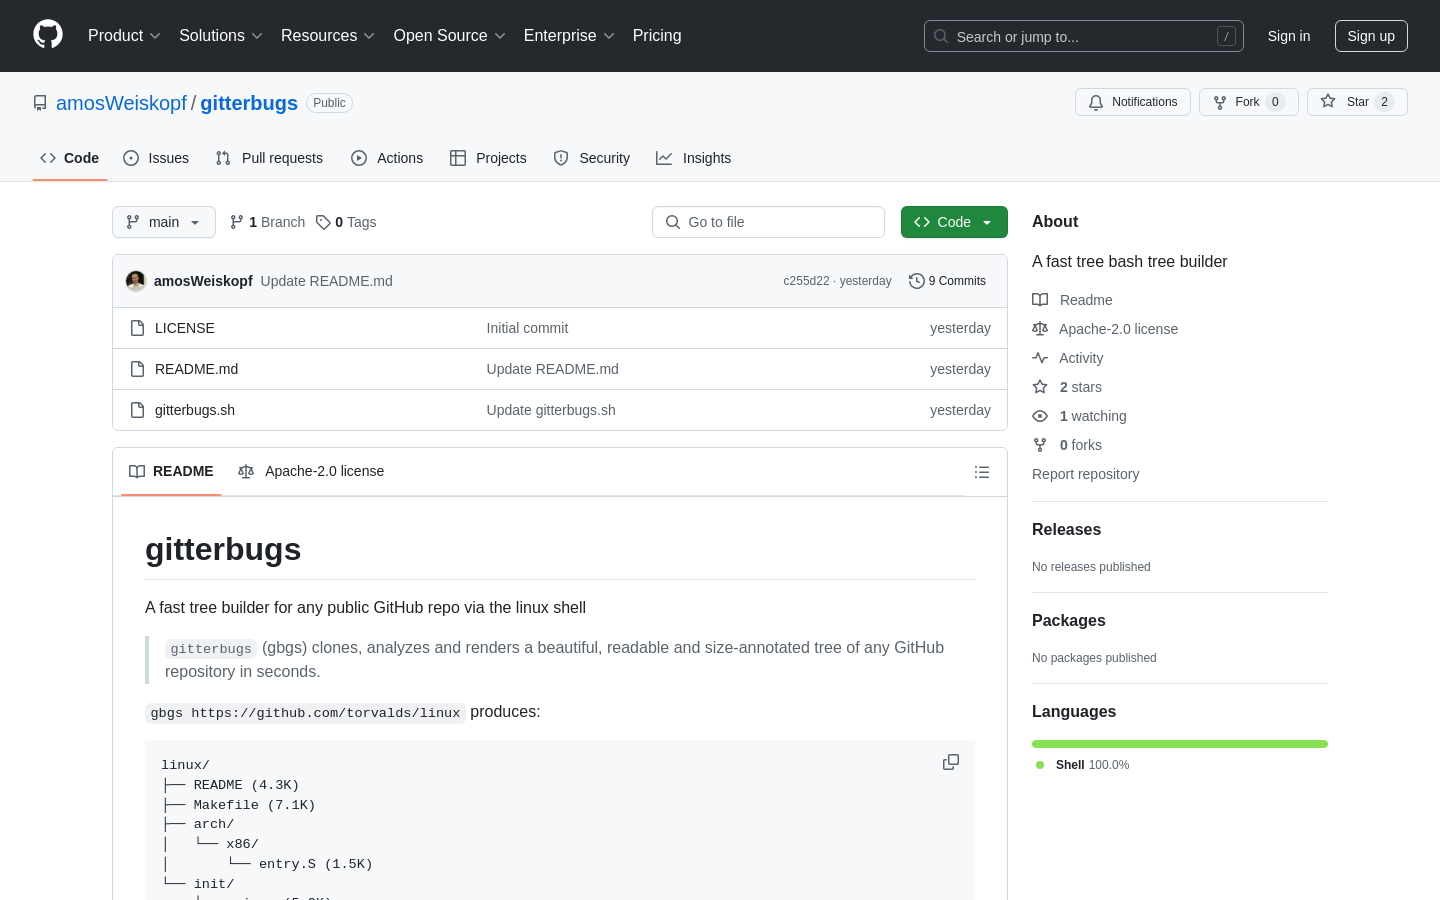The height and width of the screenshot is (900, 1440).
Task: Click Report repository
Action: pos(1085,474)
